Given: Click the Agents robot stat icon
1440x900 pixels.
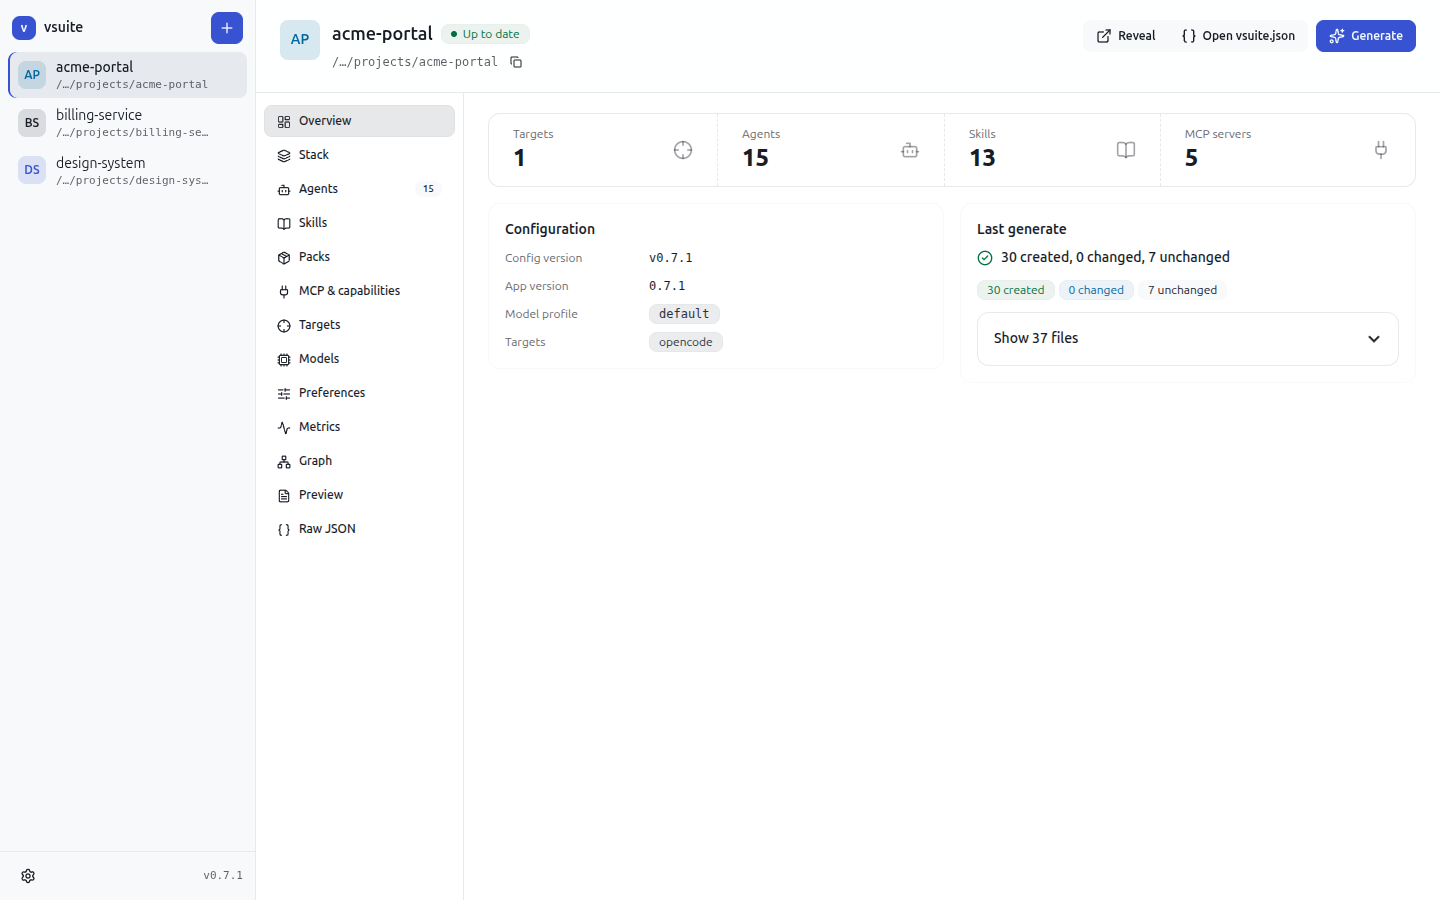Looking at the screenshot, I should tap(910, 150).
